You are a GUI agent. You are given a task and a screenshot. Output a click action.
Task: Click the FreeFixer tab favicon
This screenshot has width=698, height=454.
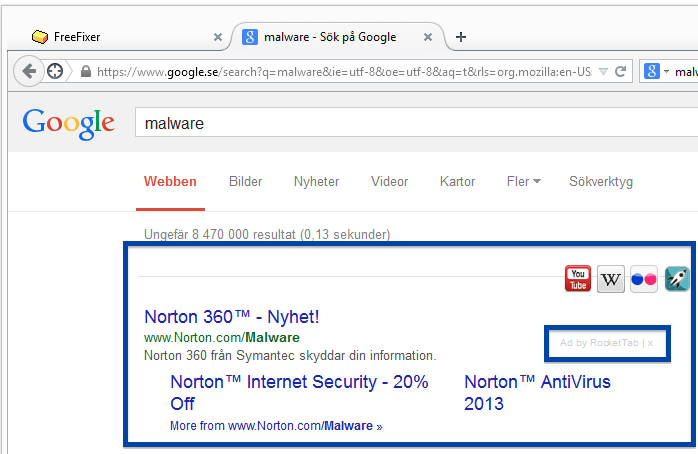40,37
